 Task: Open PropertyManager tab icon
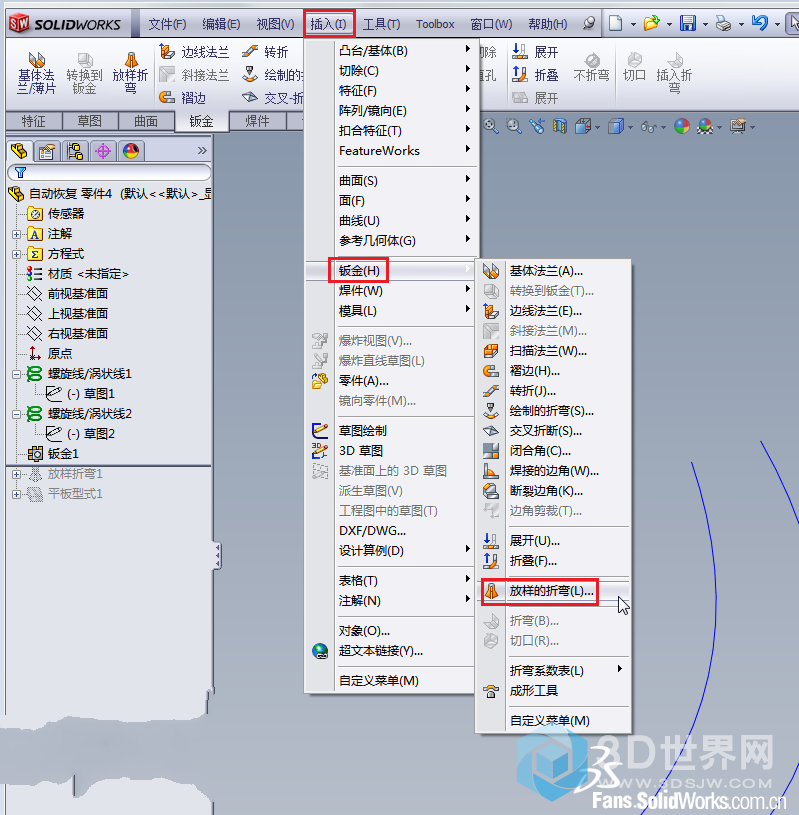(x=47, y=151)
